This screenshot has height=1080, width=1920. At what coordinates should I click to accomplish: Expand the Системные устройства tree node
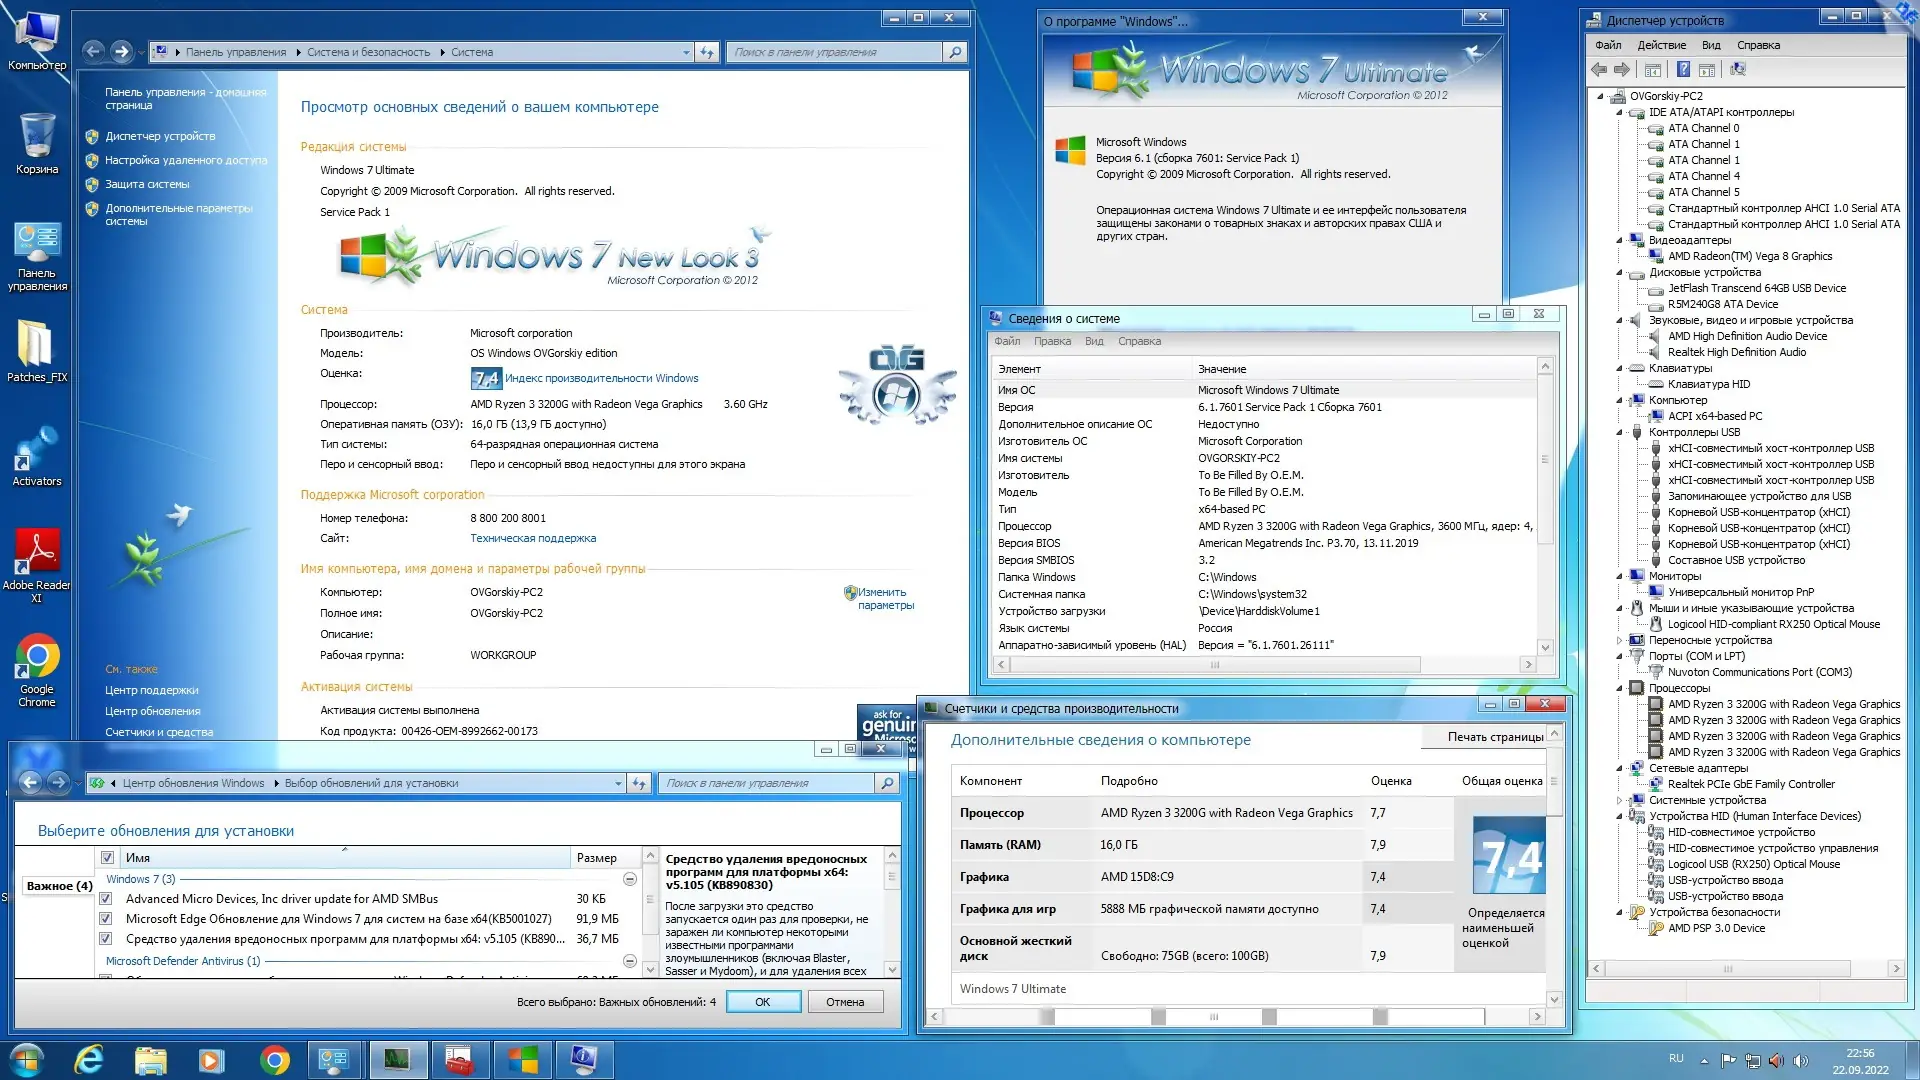click(1620, 800)
